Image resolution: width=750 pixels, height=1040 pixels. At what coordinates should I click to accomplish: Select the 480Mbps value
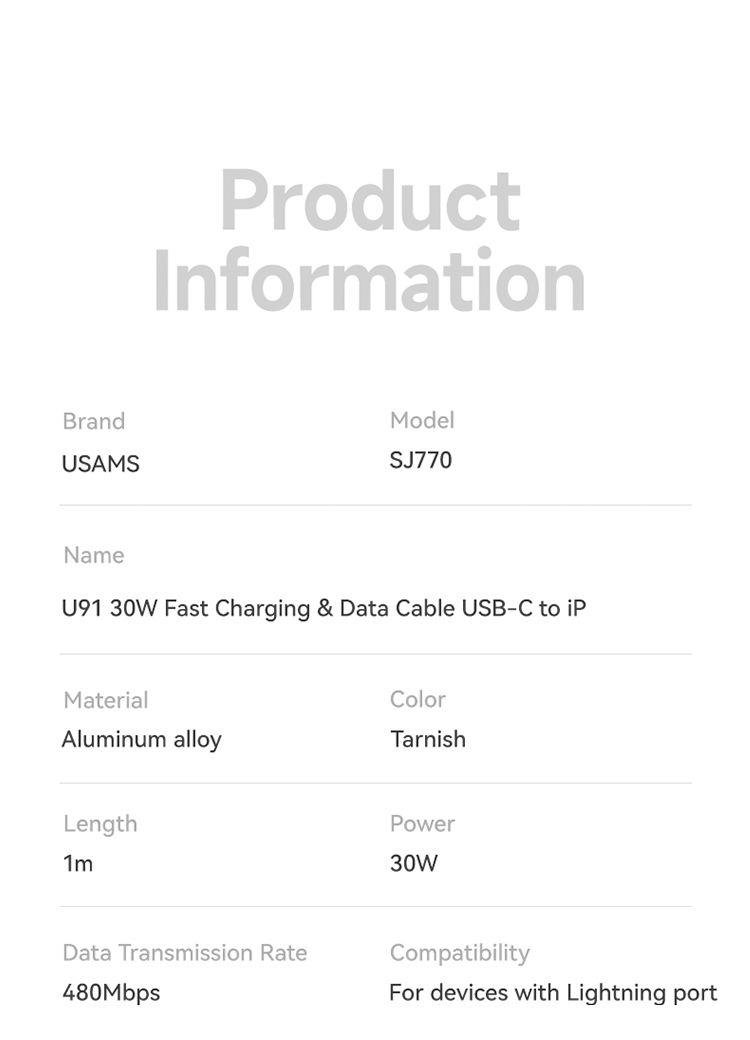click(x=110, y=993)
